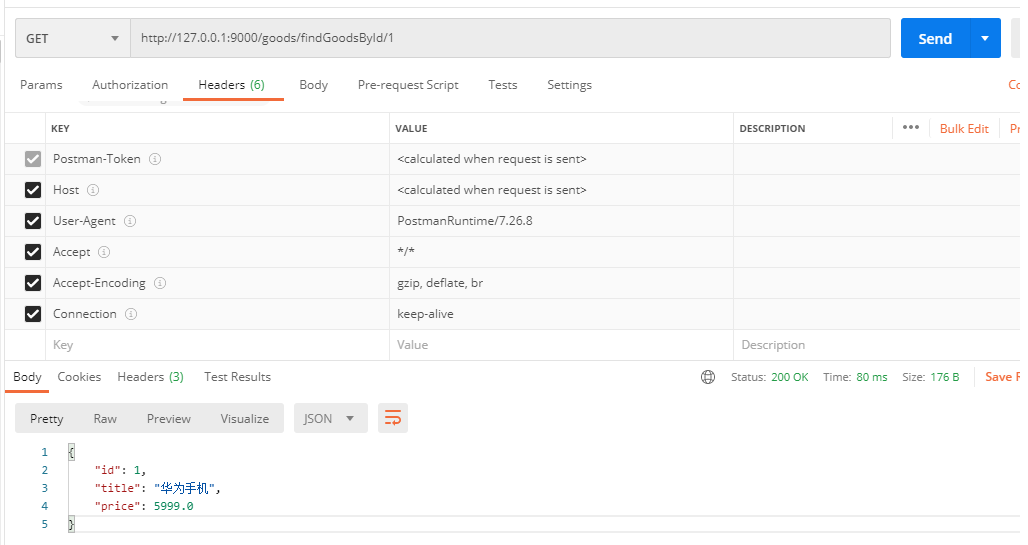The image size is (1028, 545).
Task: Click the info icon beside User-Agent
Action: pyautogui.click(x=130, y=221)
